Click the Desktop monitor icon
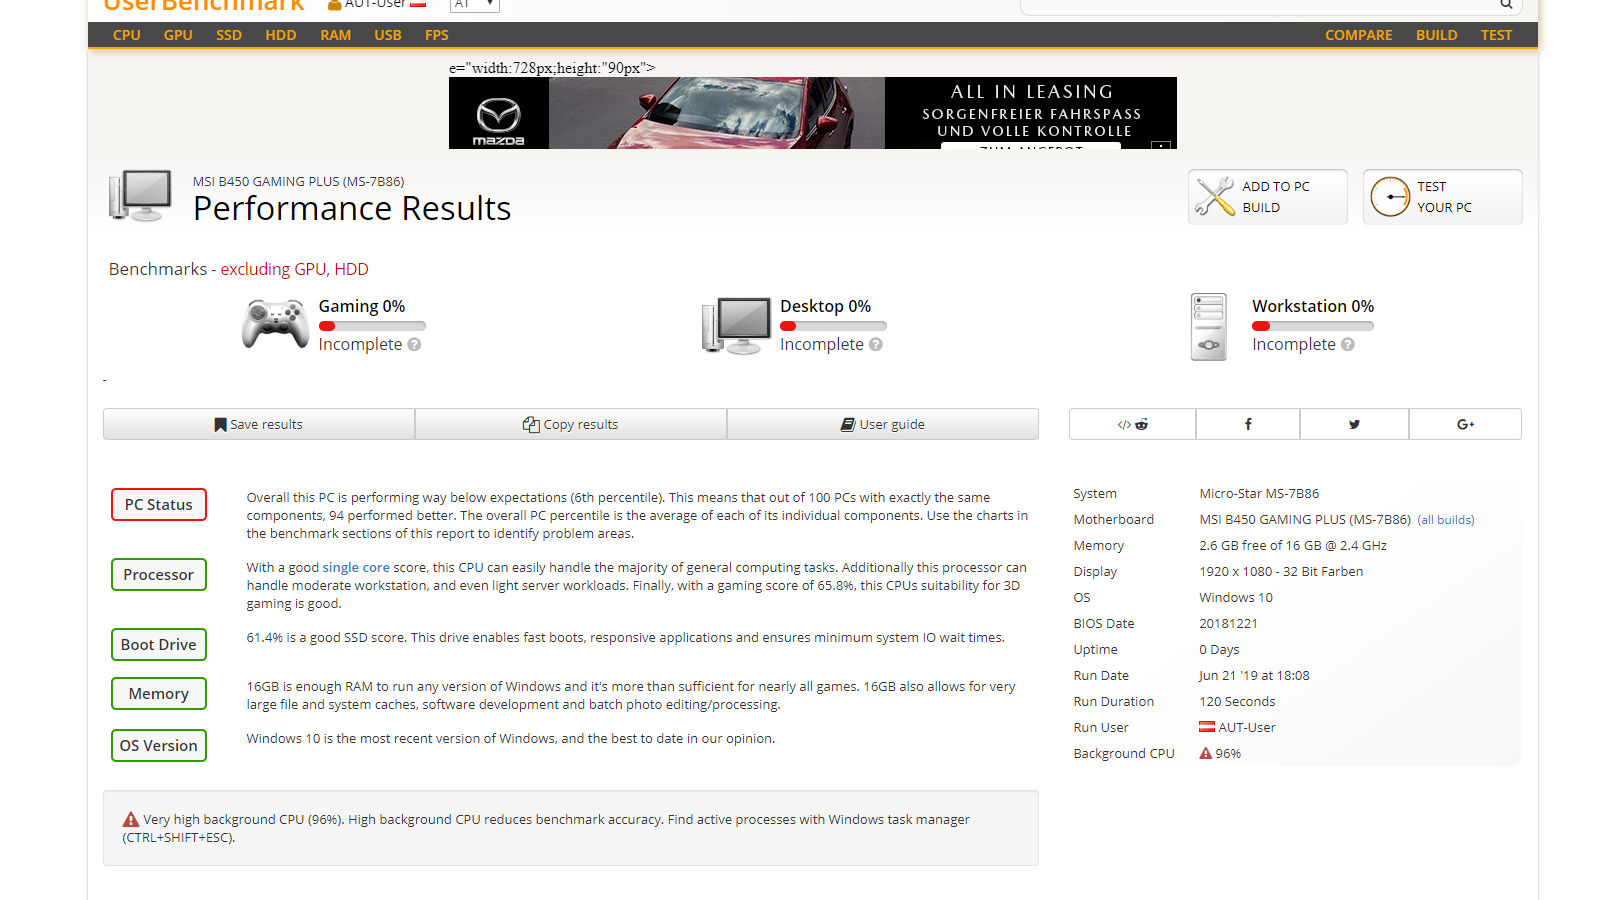This screenshot has height=900, width=1598. coord(737,325)
